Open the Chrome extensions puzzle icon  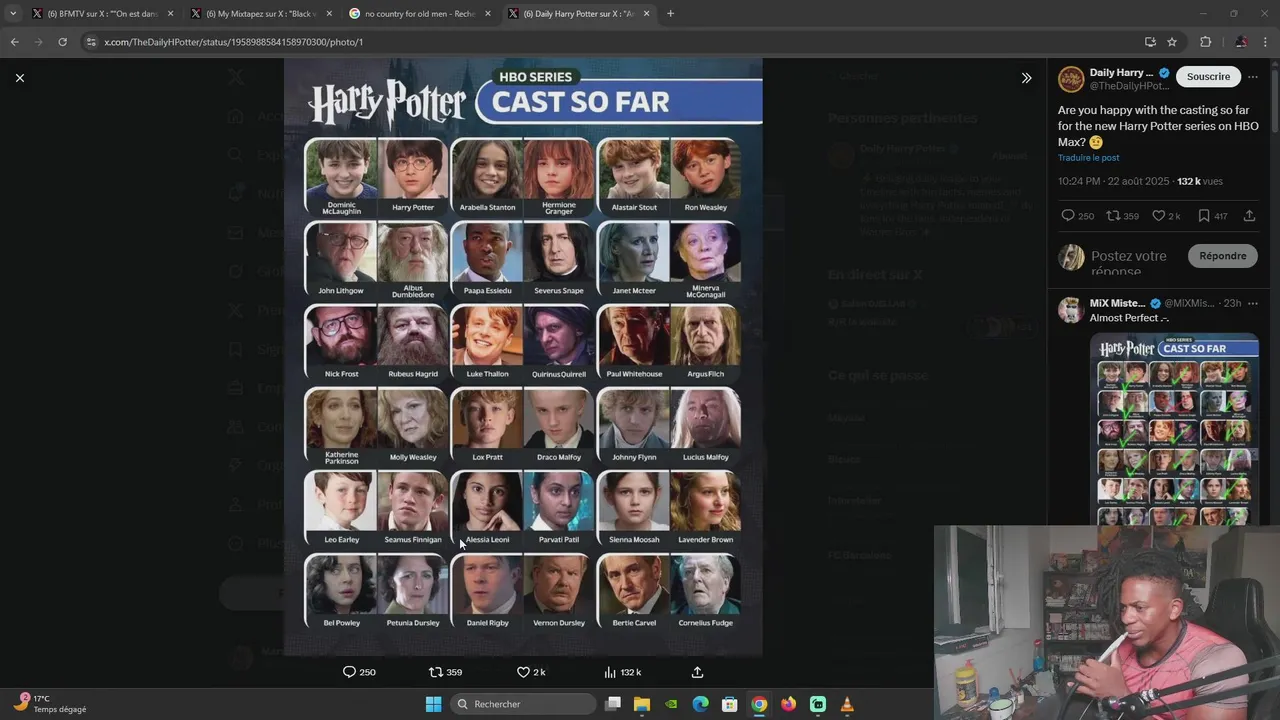(1205, 42)
